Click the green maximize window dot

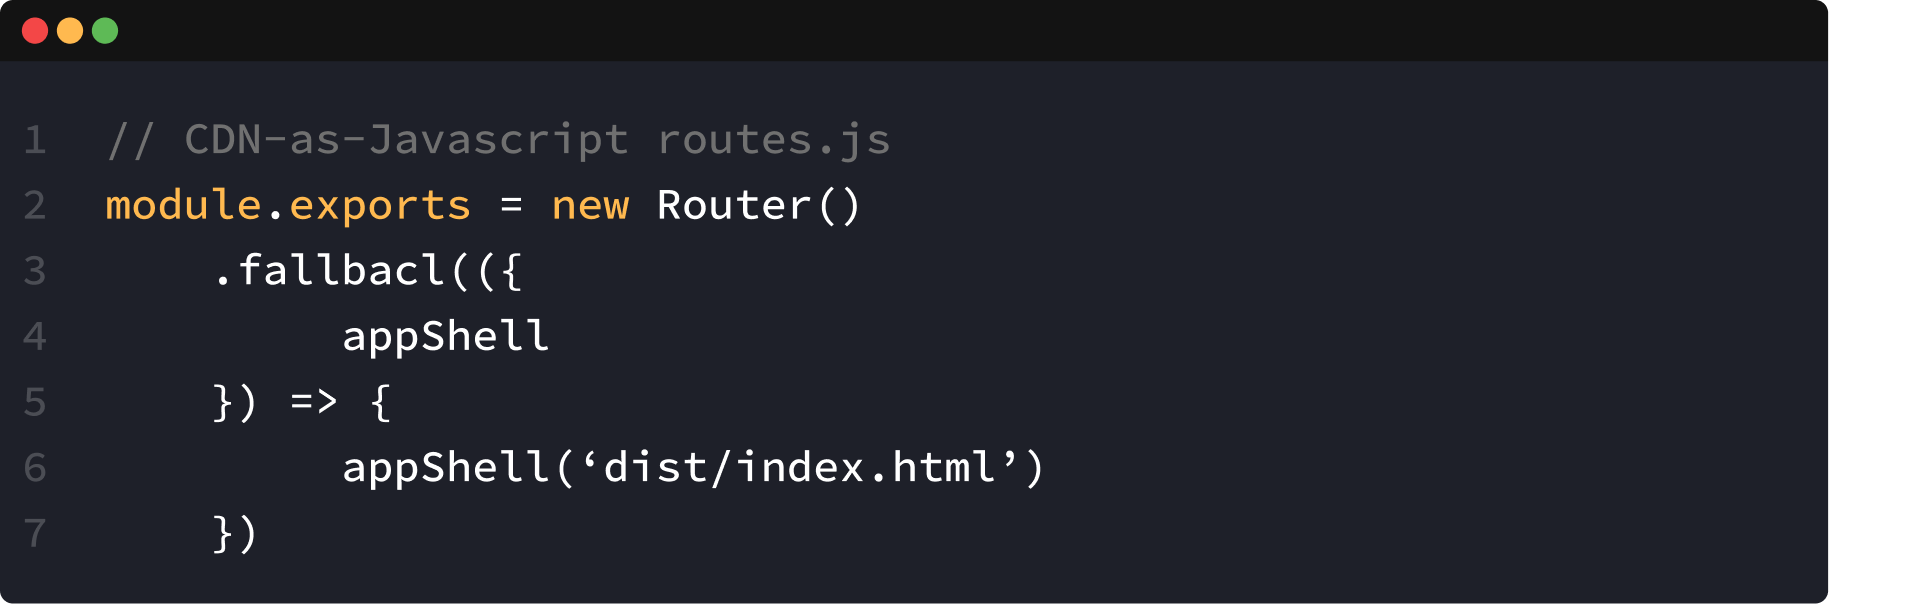[x=105, y=31]
